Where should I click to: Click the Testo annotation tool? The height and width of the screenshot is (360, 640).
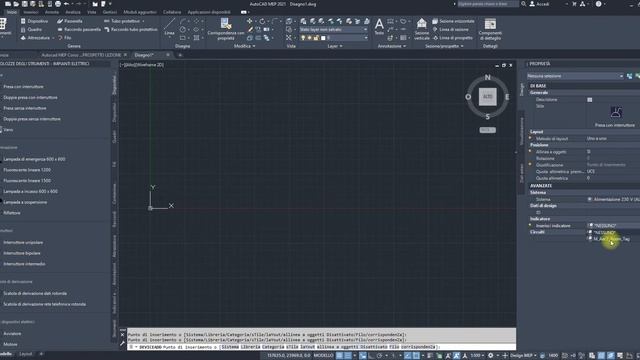[379, 27]
